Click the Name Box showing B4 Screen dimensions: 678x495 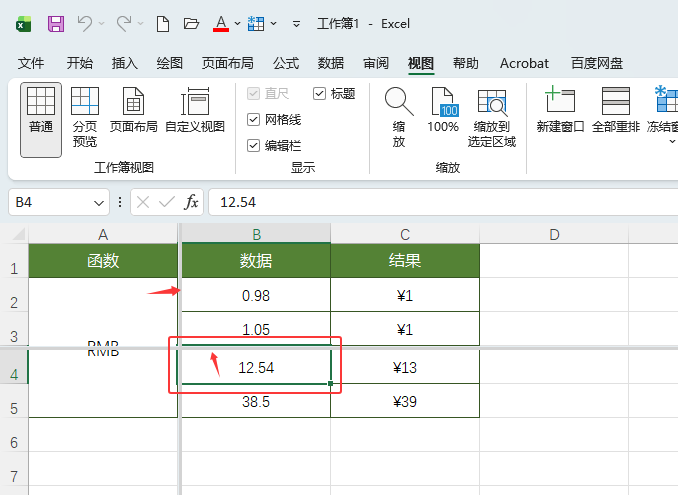tap(50, 202)
